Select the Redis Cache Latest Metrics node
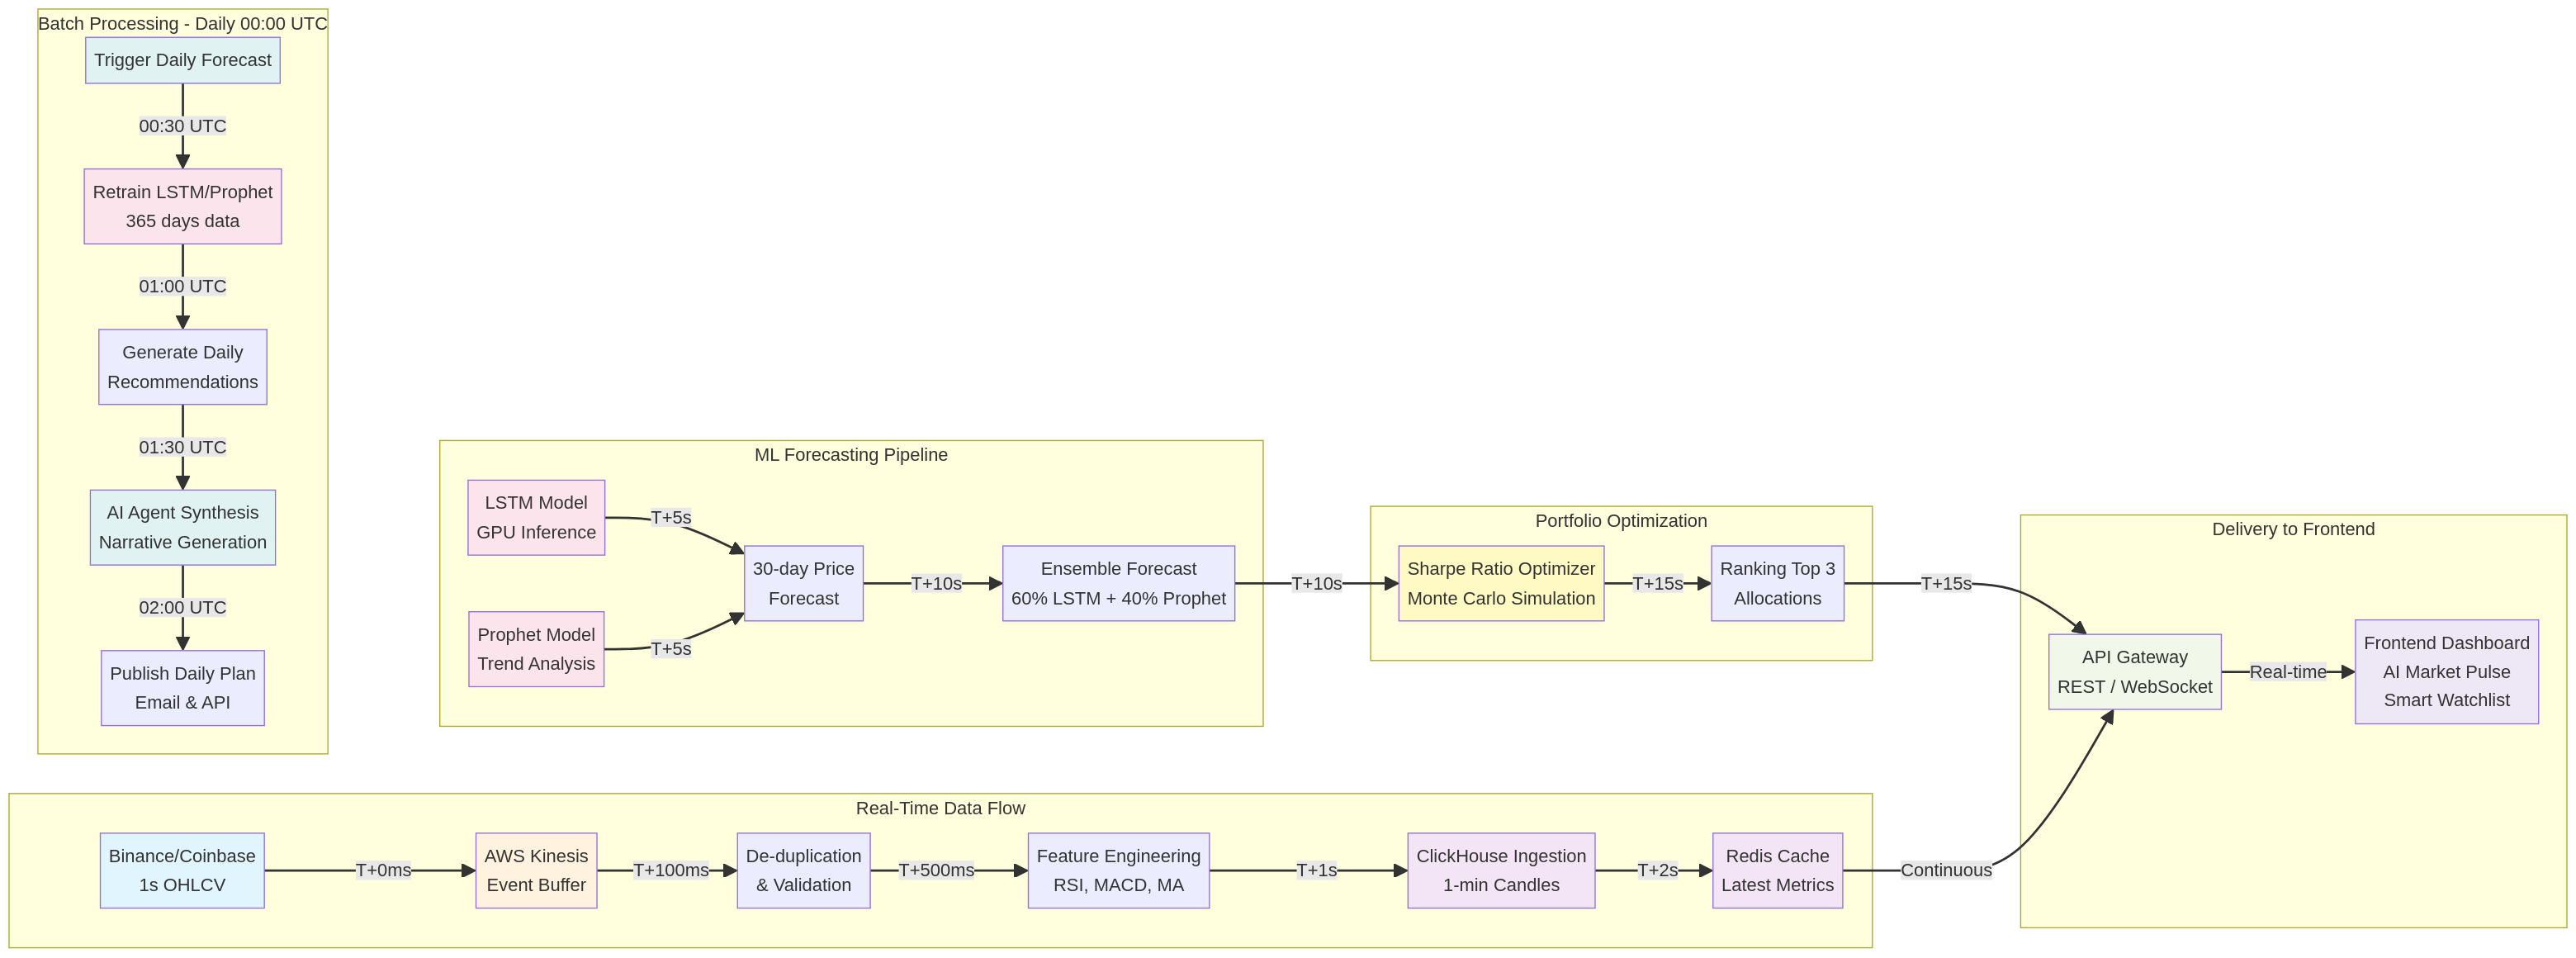 point(1777,870)
